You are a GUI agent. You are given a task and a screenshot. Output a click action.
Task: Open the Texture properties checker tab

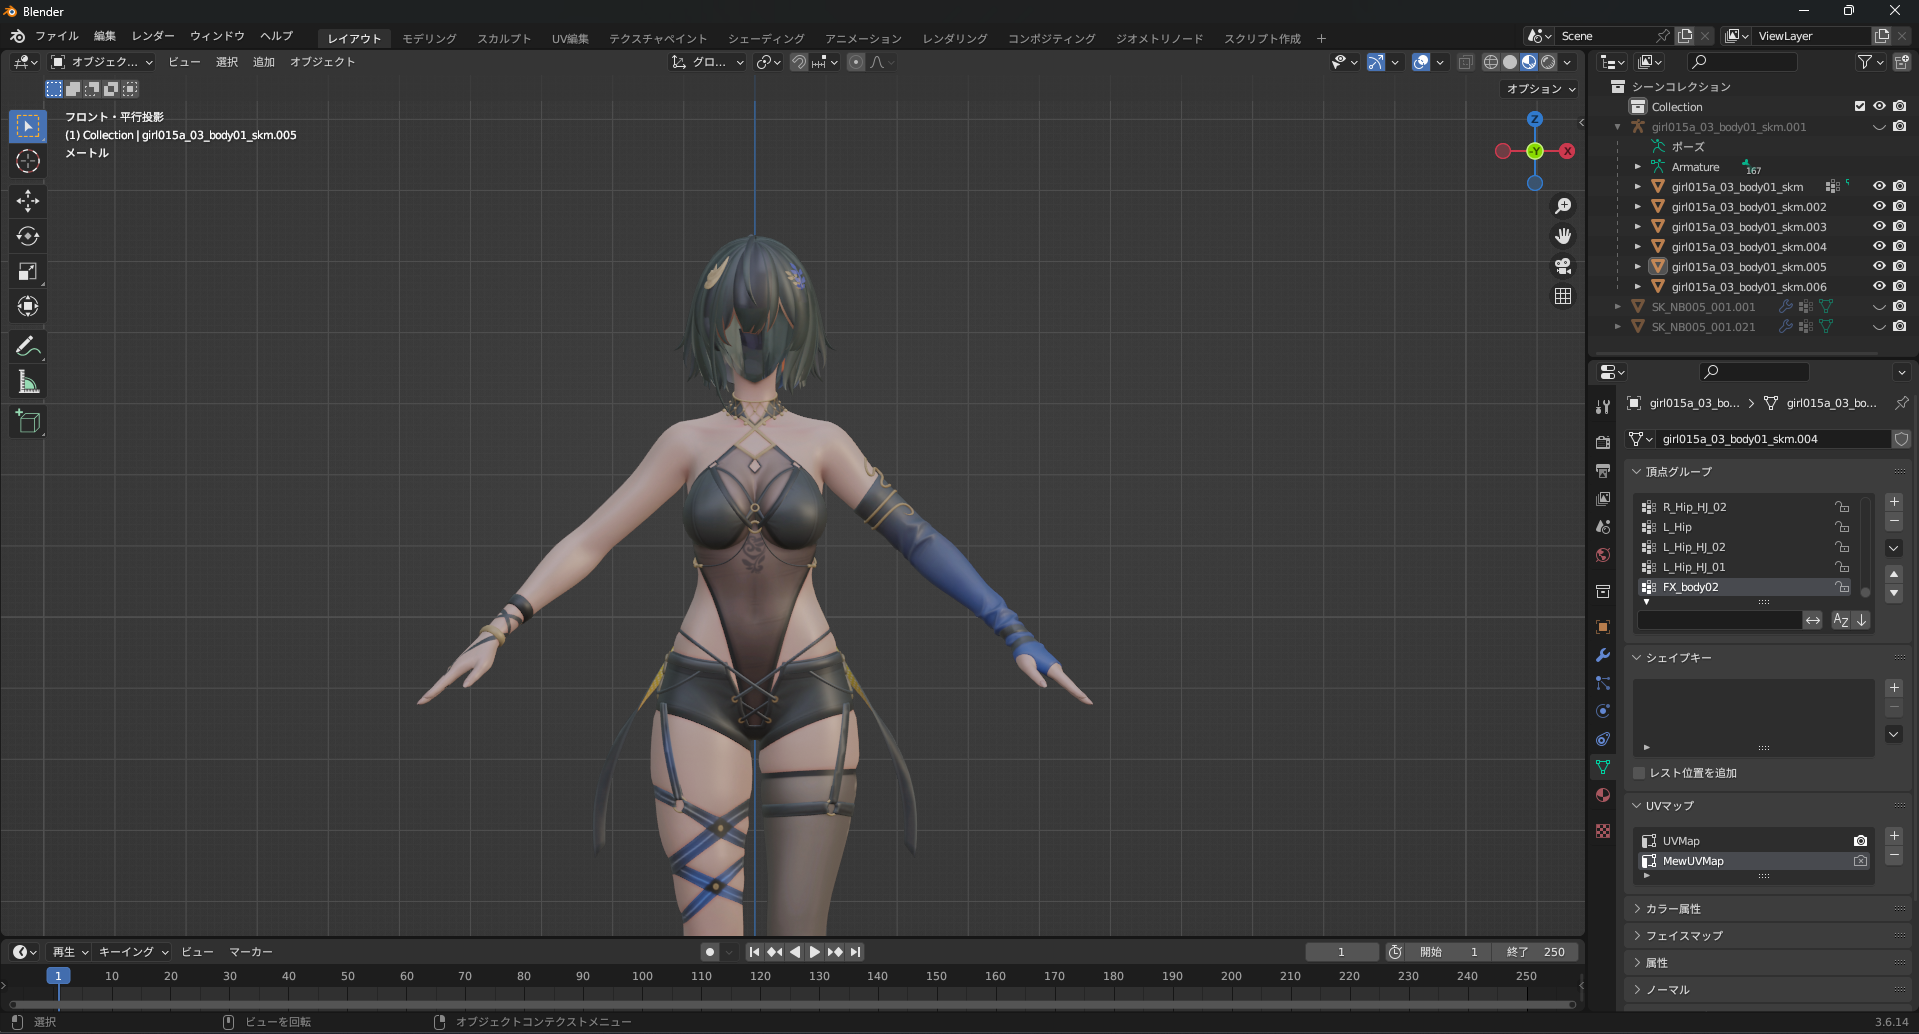[x=1603, y=831]
